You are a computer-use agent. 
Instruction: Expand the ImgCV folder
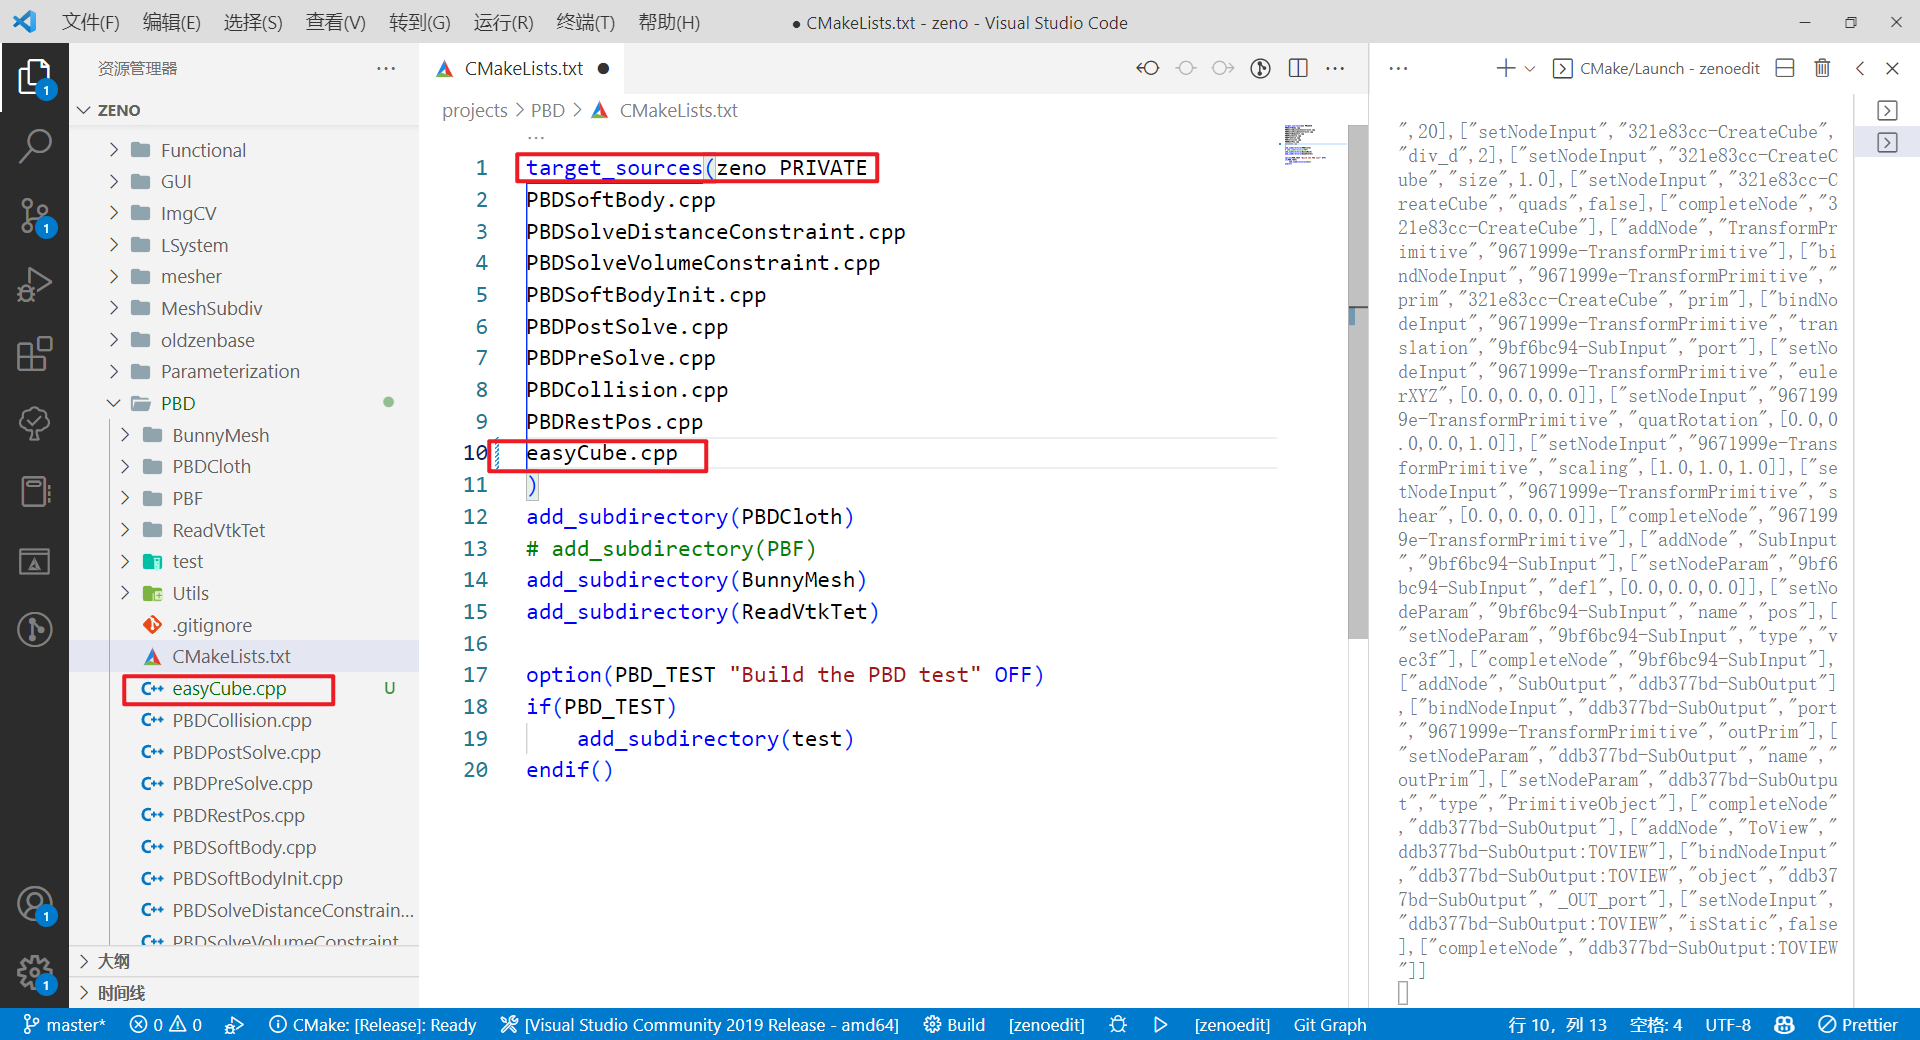pyautogui.click(x=246, y=213)
